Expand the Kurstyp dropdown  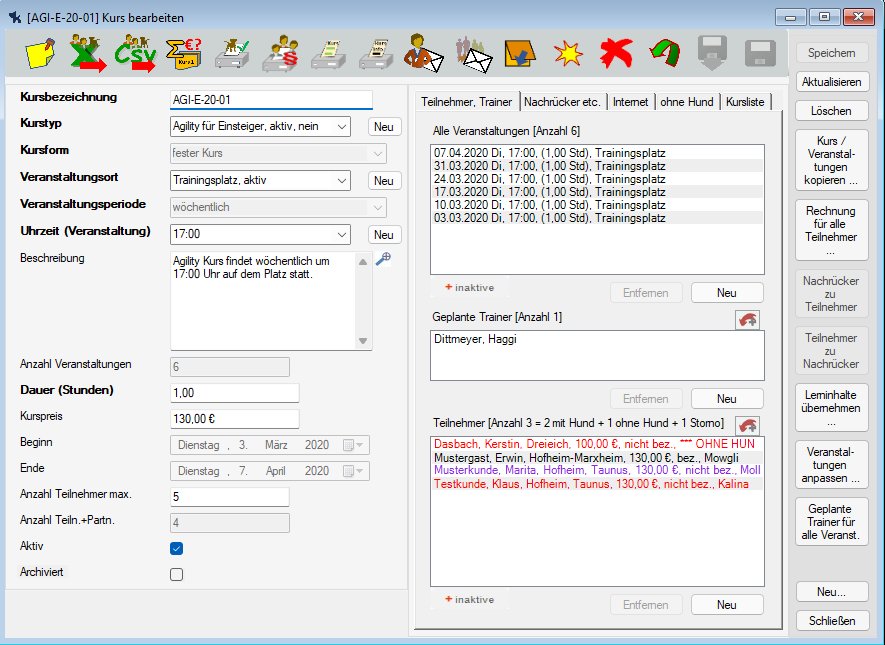(x=341, y=126)
